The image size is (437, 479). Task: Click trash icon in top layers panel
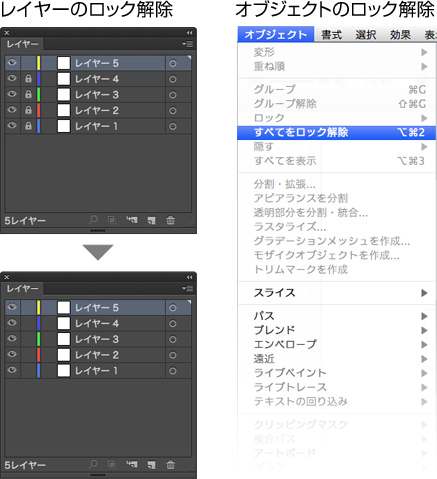170,220
